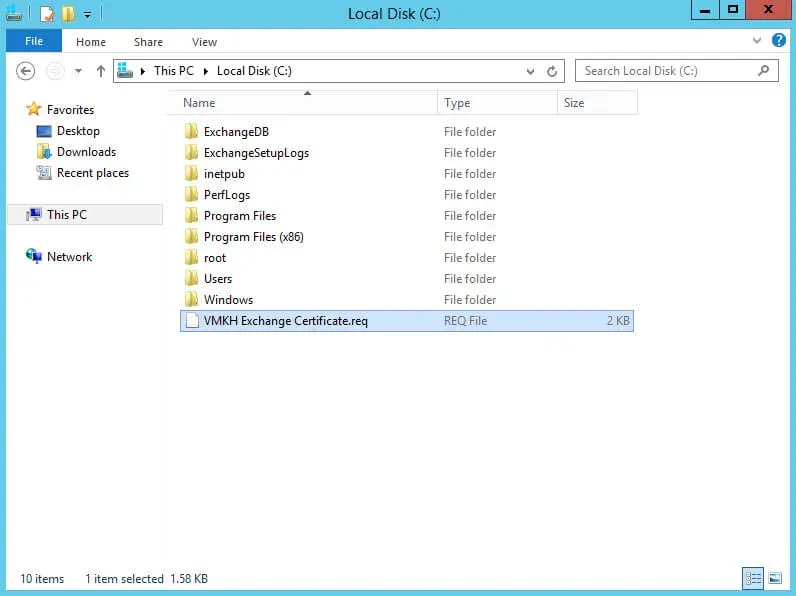Minimize the Local Disk (C:) window
The width and height of the screenshot is (796, 596).
705,10
